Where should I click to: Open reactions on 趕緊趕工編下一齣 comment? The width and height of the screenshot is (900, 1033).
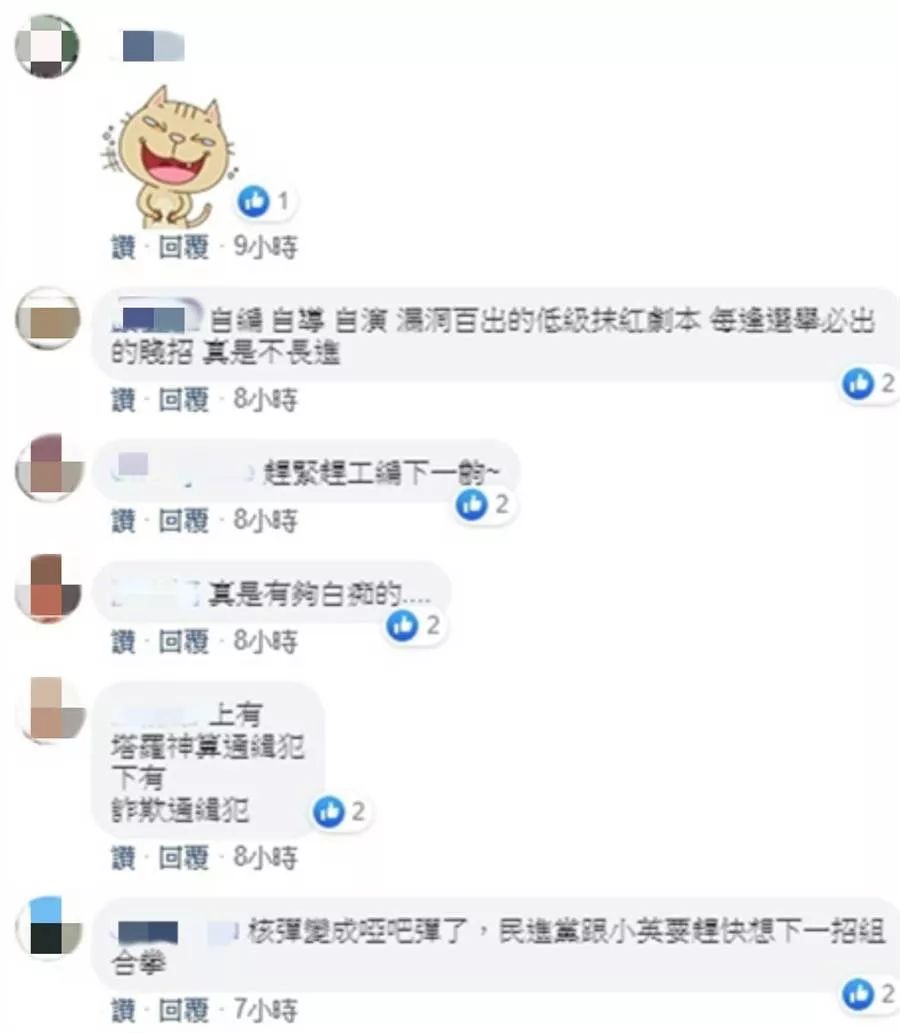[484, 505]
